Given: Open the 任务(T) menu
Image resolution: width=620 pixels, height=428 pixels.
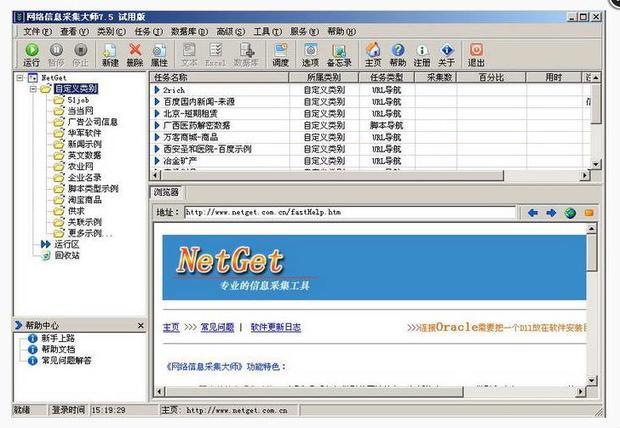Looking at the screenshot, I should point(148,31).
